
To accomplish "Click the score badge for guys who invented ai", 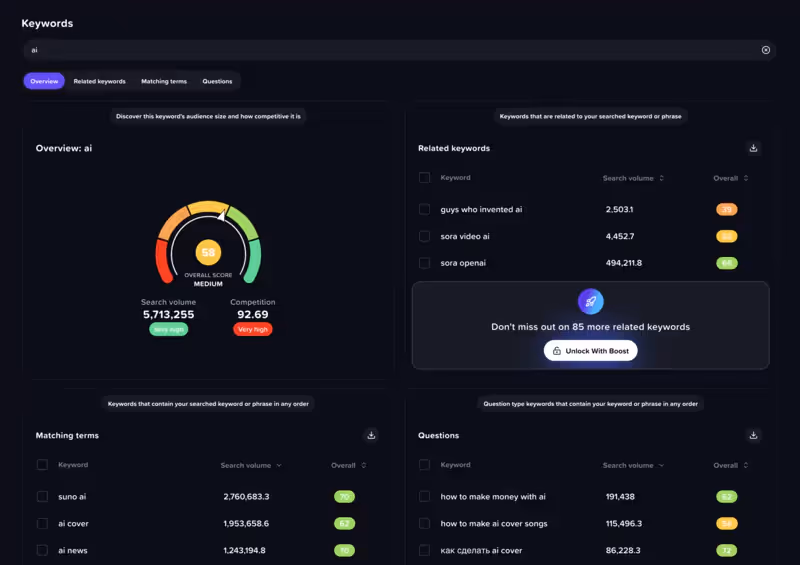I will [727, 209].
